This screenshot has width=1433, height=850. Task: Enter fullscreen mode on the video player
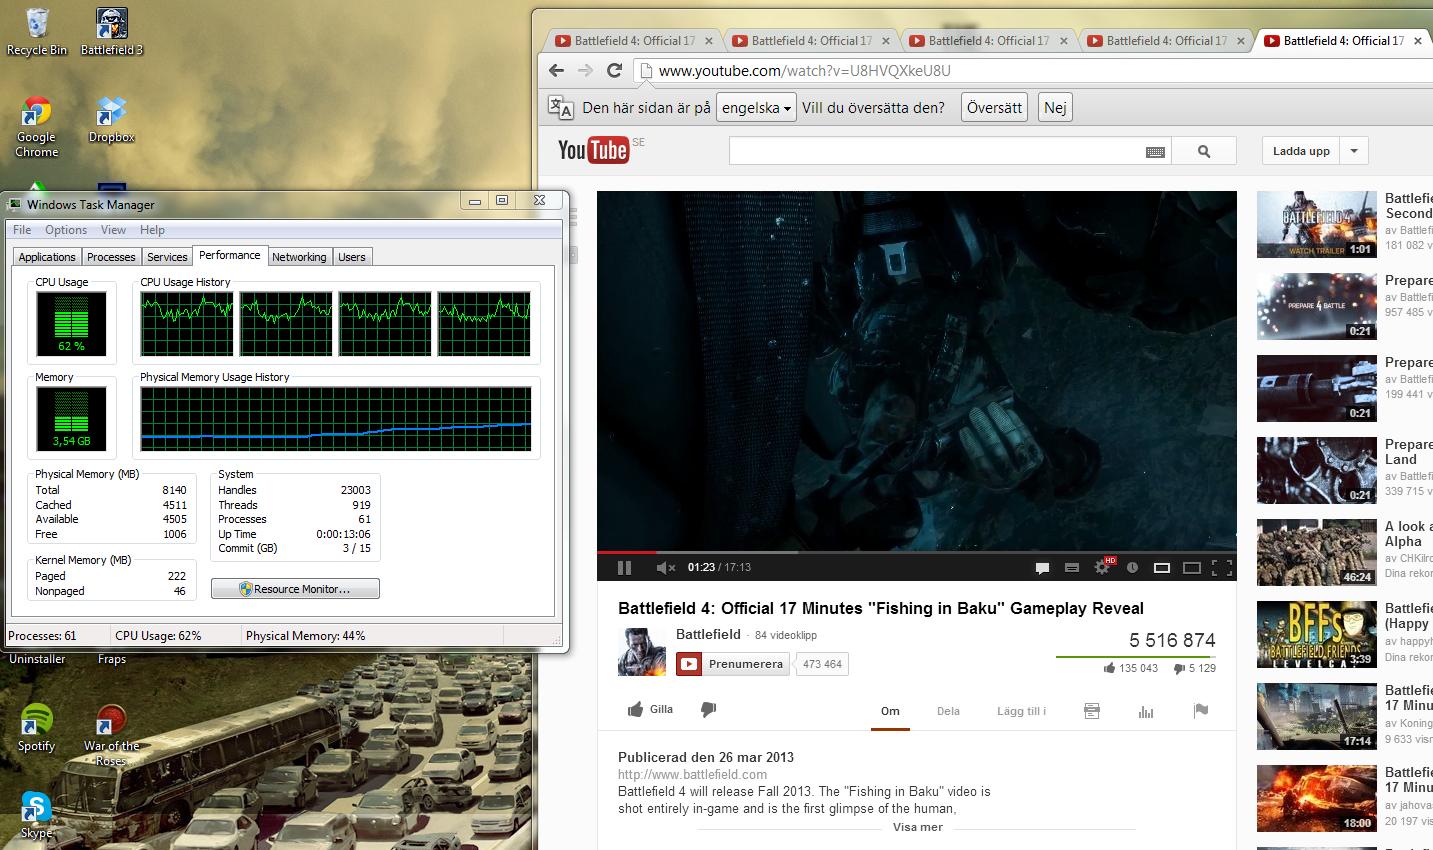(1221, 567)
